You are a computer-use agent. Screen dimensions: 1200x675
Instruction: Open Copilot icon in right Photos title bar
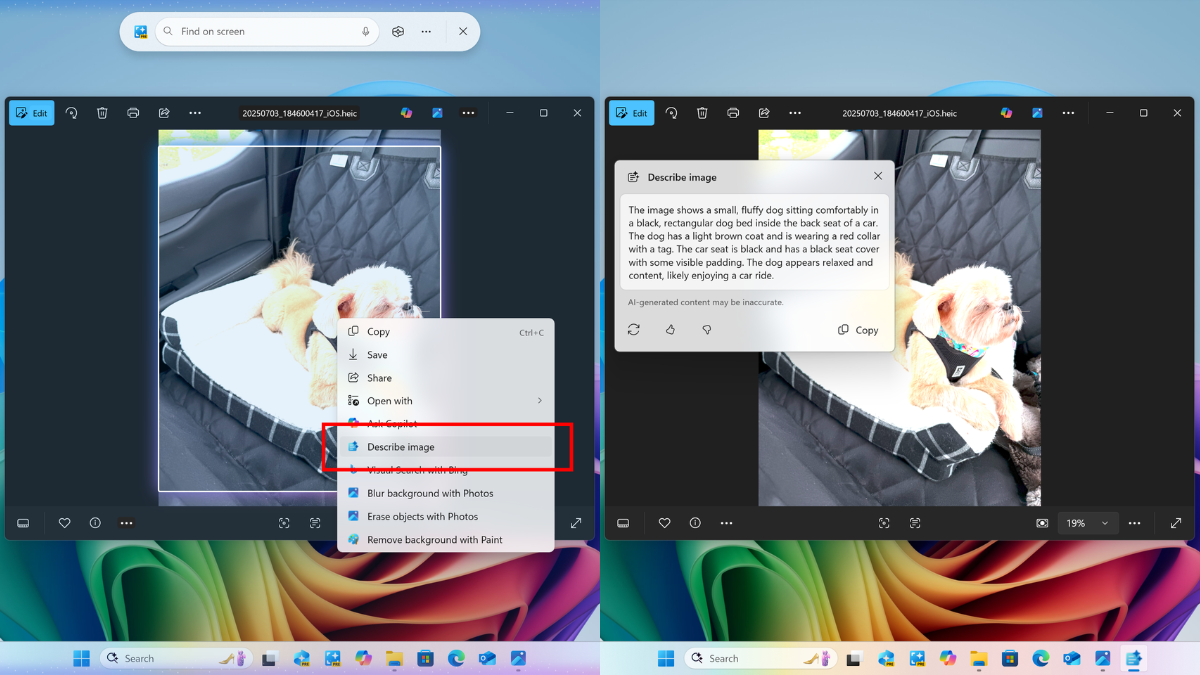(1007, 113)
